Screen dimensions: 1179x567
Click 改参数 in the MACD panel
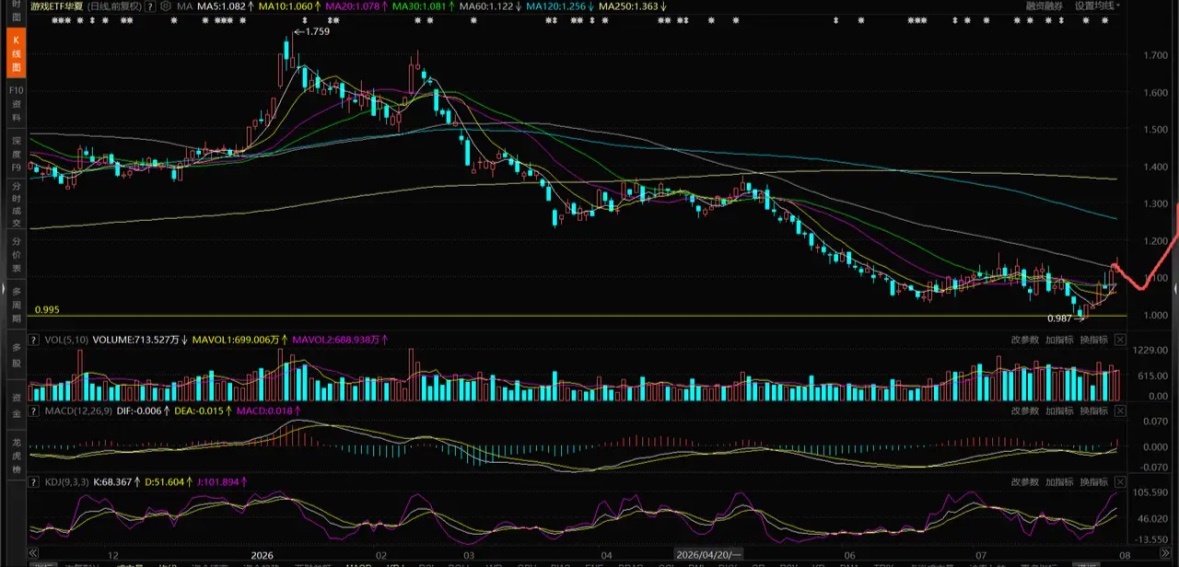[1025, 411]
